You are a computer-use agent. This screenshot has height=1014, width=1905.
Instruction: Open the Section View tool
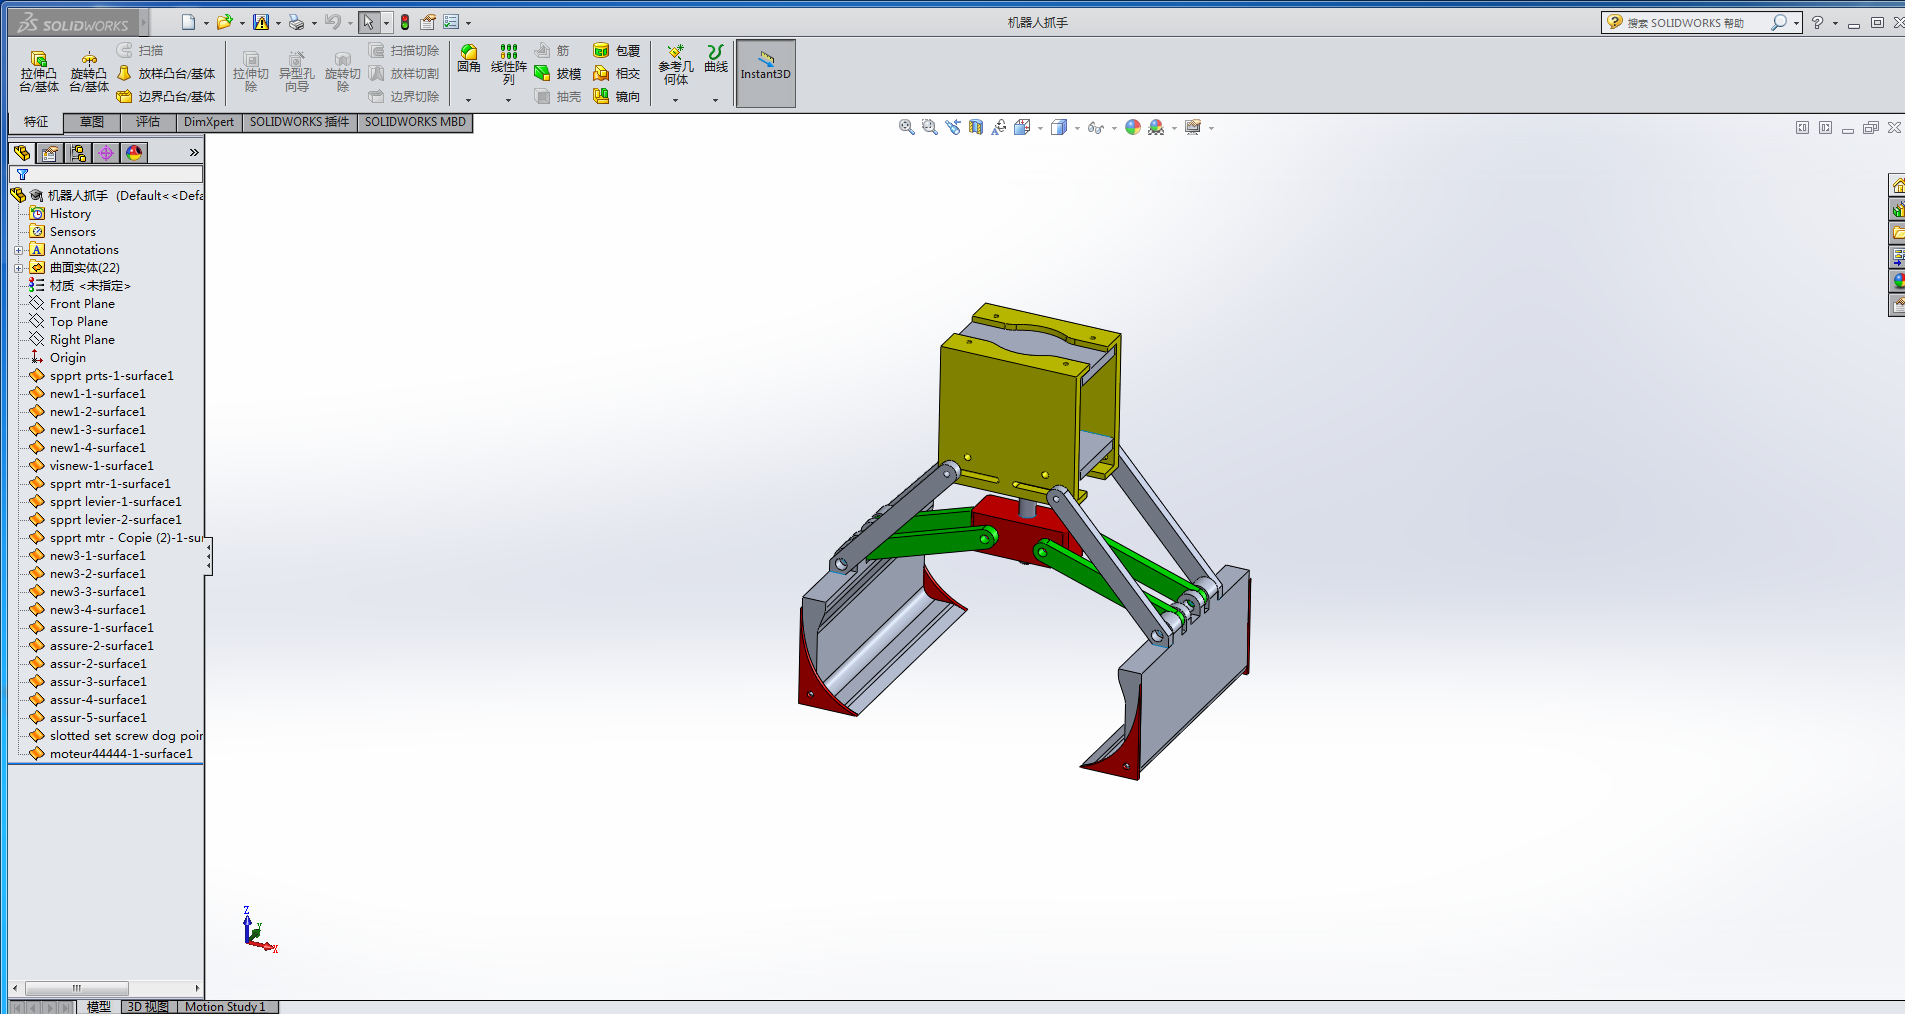(x=976, y=127)
